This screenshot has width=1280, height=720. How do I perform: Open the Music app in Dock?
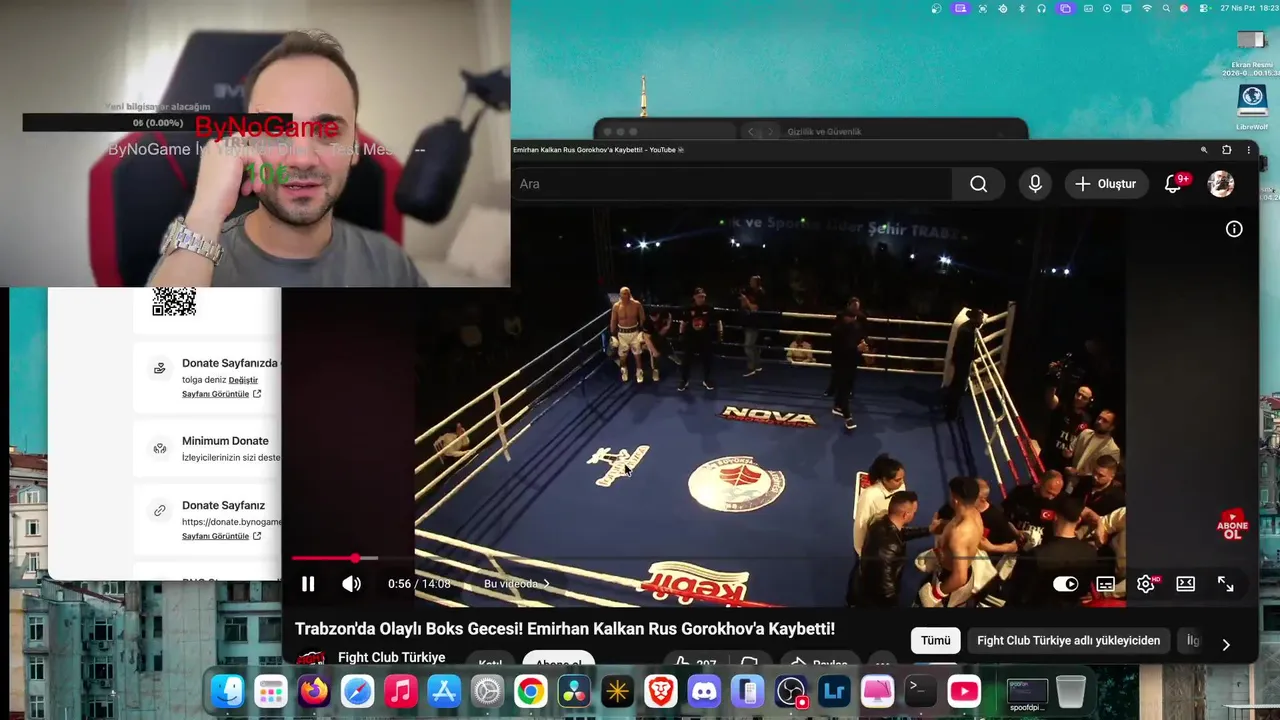click(401, 691)
